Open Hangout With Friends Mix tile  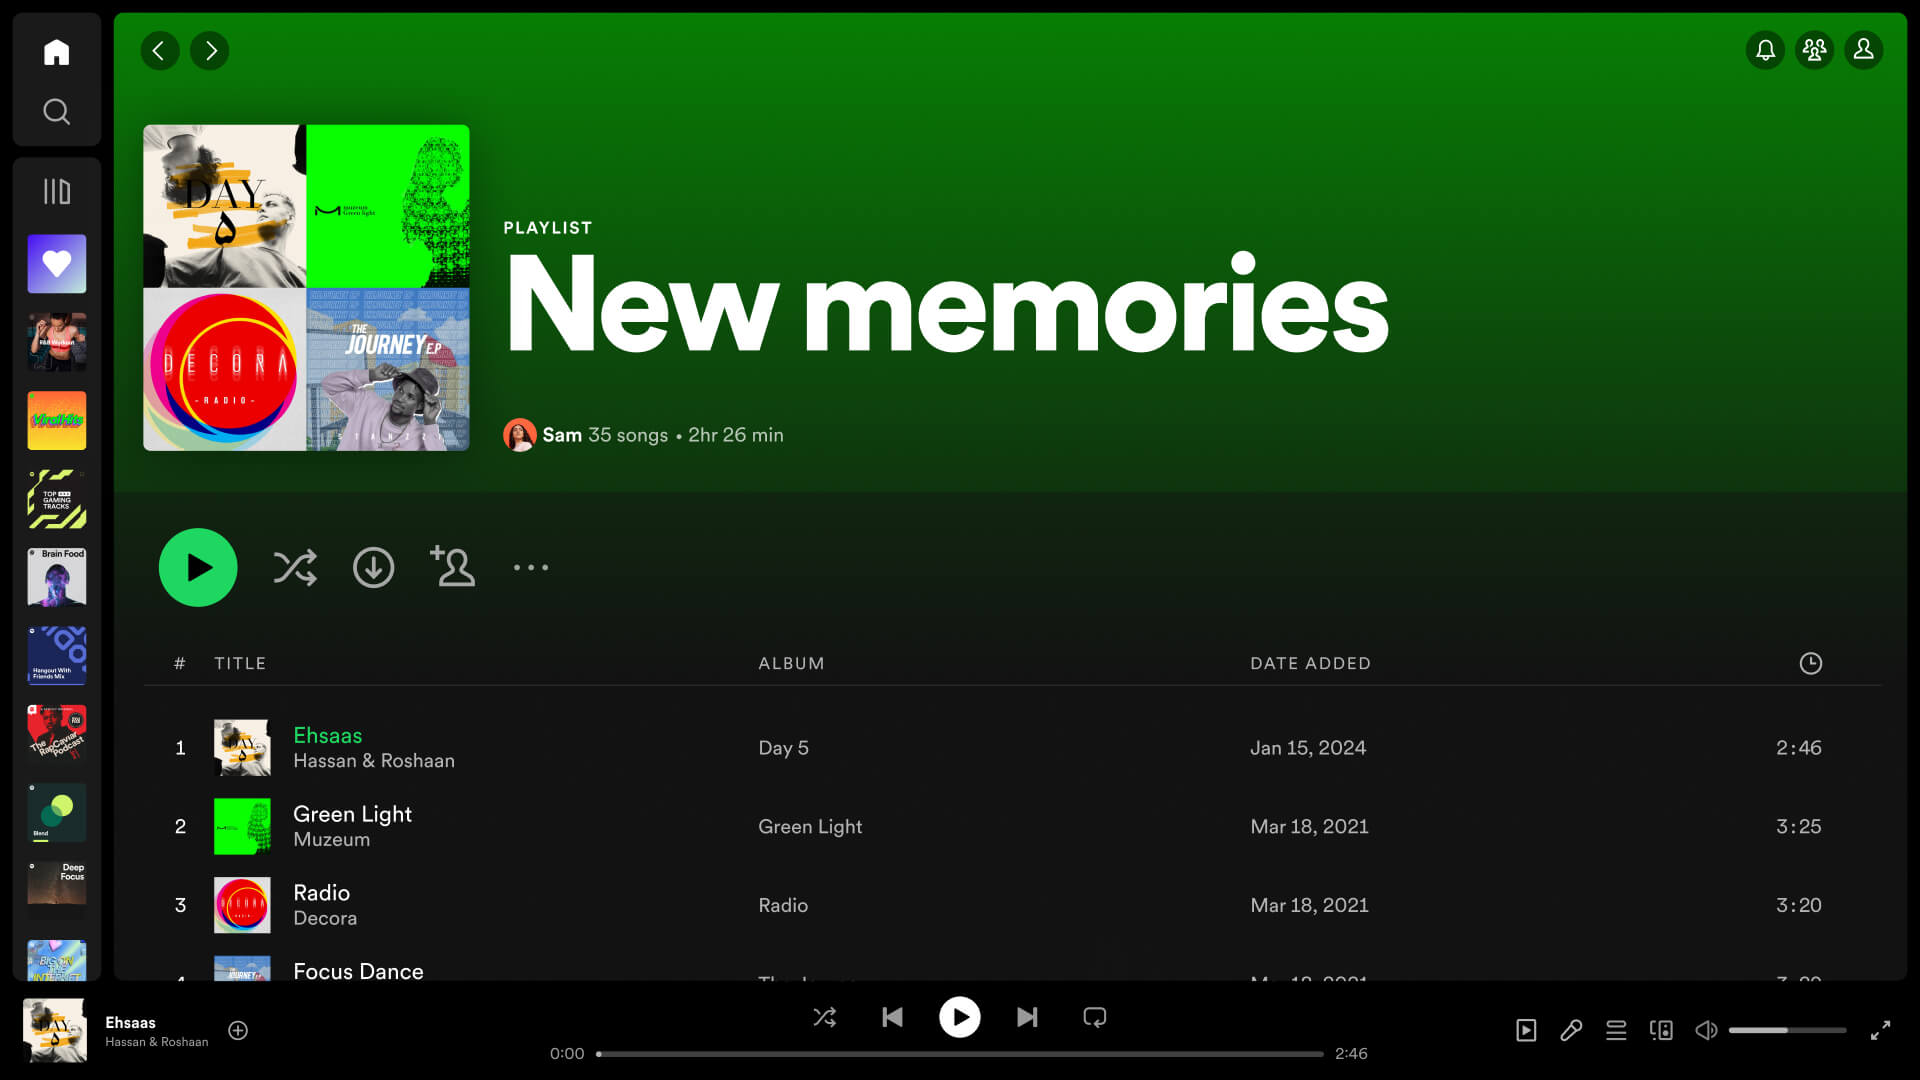56,656
